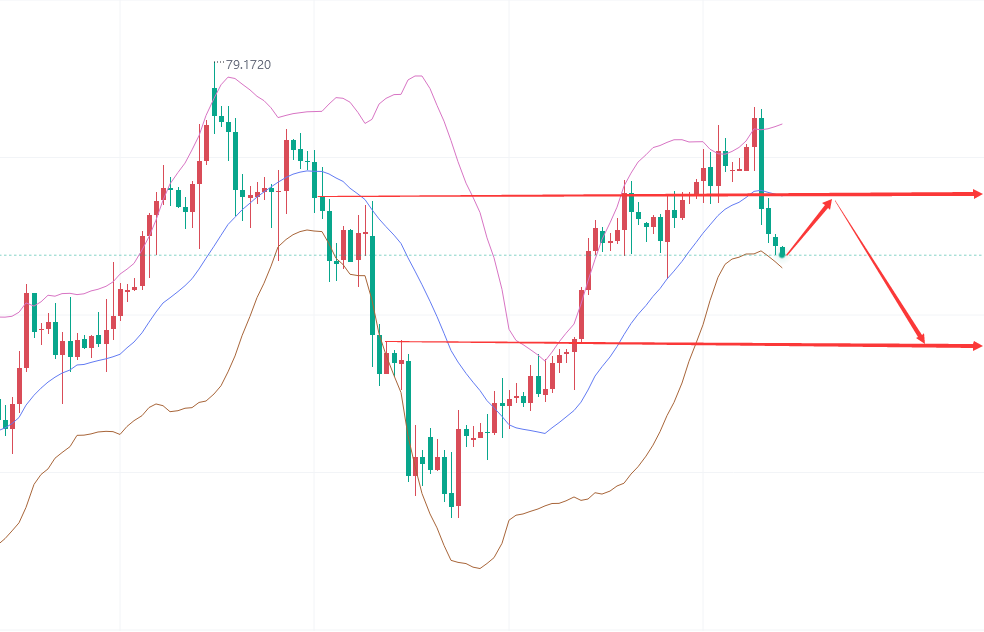Select the tip of the downward red forecast arrow
The width and height of the screenshot is (984, 632).
[x=923, y=341]
